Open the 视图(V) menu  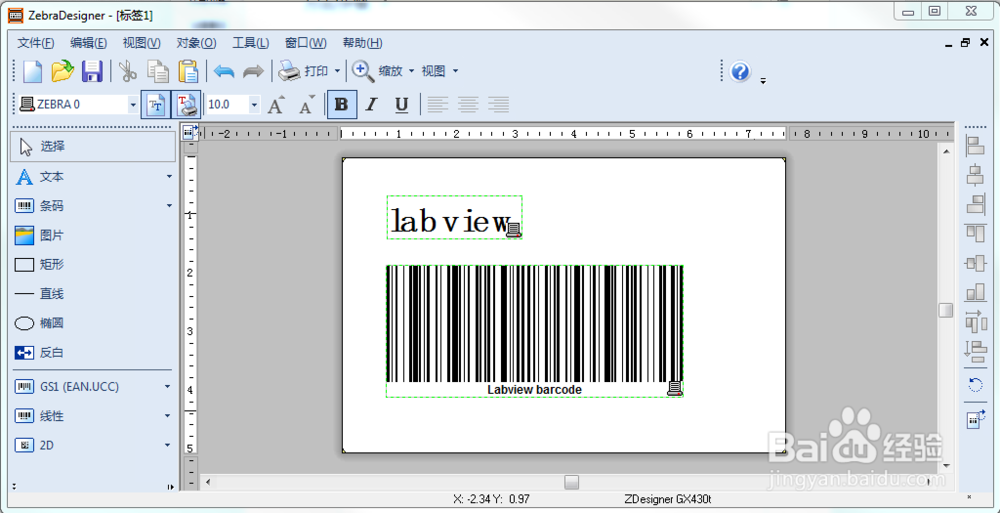pos(142,43)
